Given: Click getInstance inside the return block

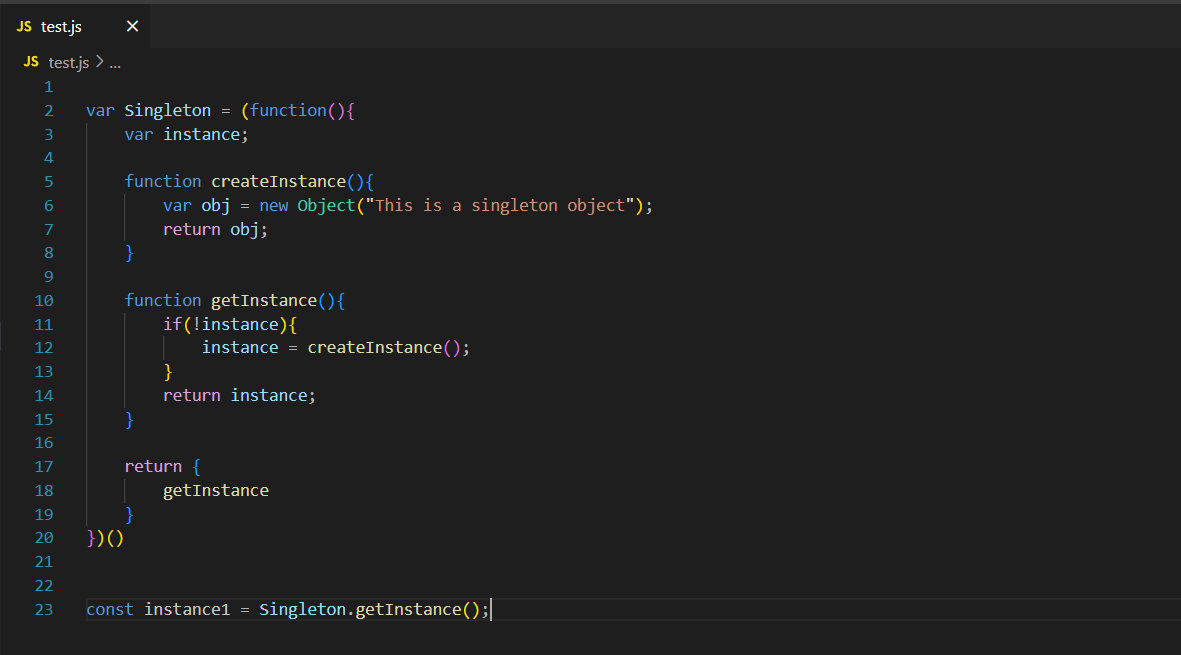Looking at the screenshot, I should coord(216,490).
